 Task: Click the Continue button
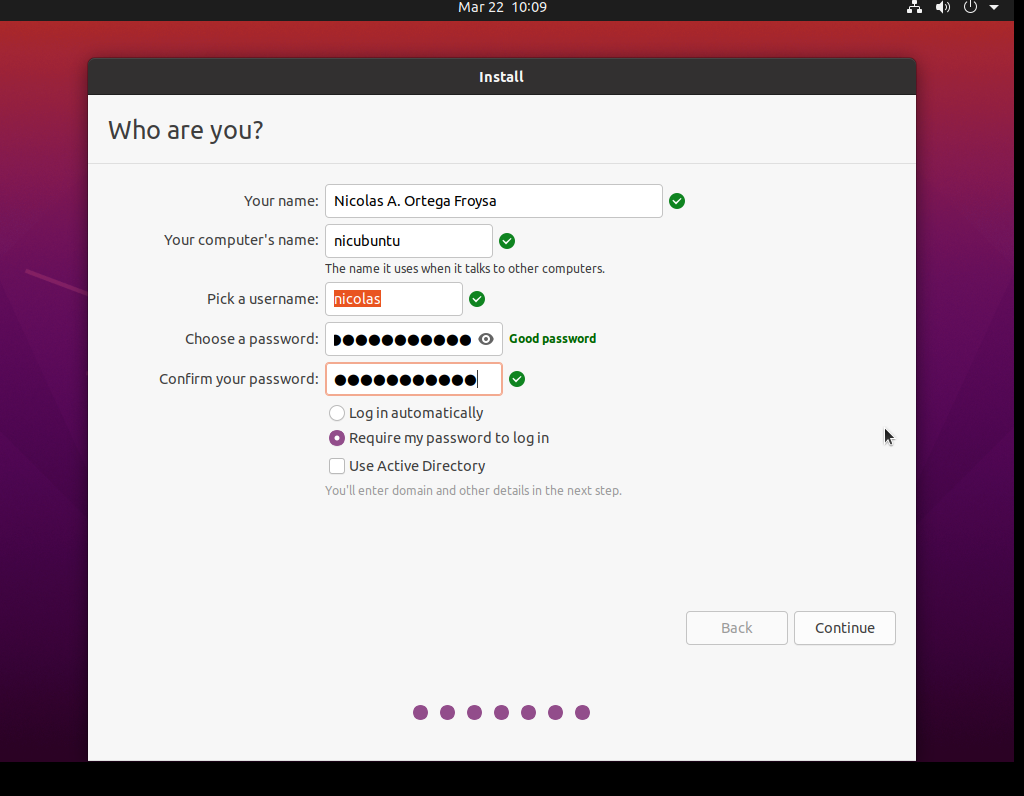[844, 628]
